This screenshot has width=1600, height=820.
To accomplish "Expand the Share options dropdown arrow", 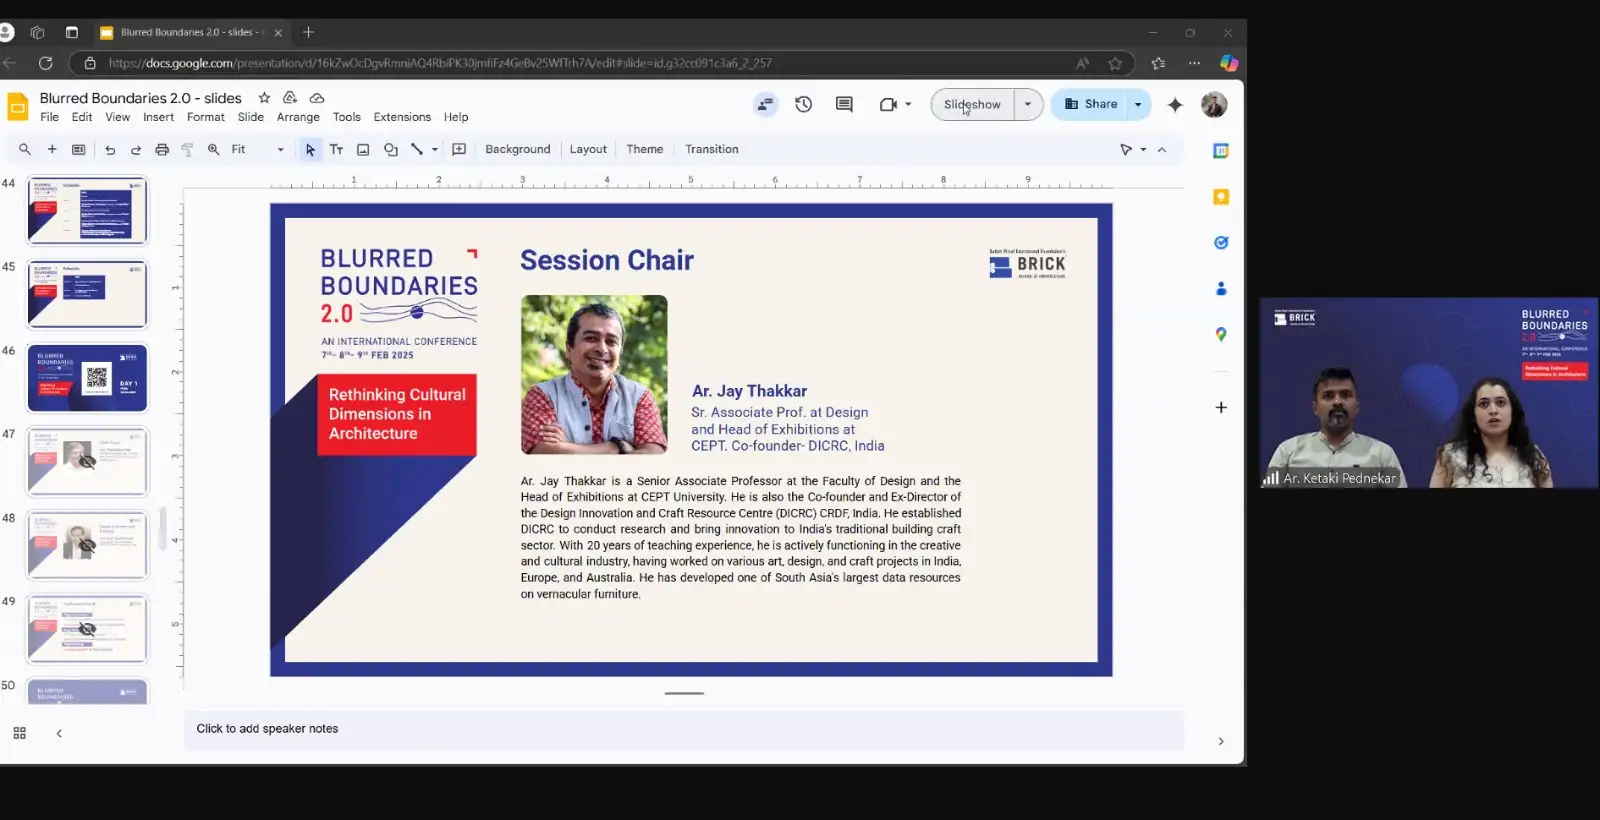I will pyautogui.click(x=1138, y=104).
